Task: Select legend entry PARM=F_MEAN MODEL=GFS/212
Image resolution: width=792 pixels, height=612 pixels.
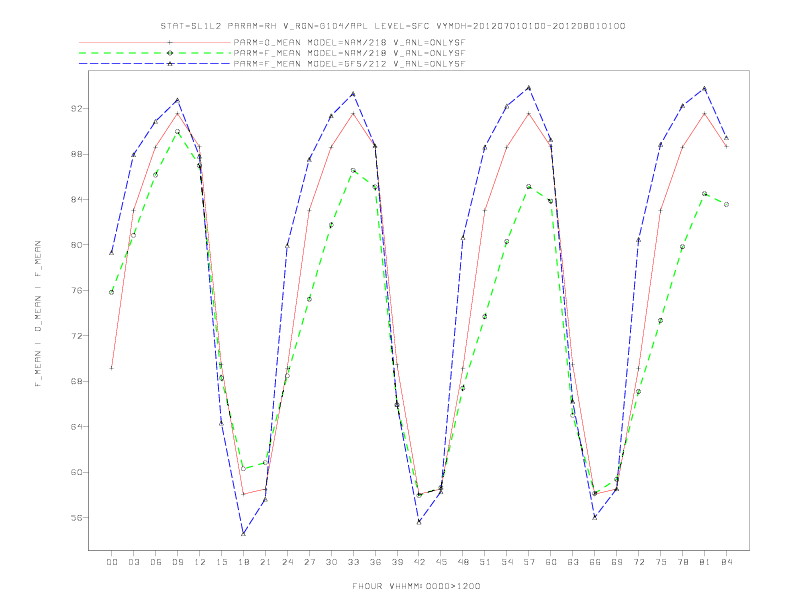Action: pos(350,64)
